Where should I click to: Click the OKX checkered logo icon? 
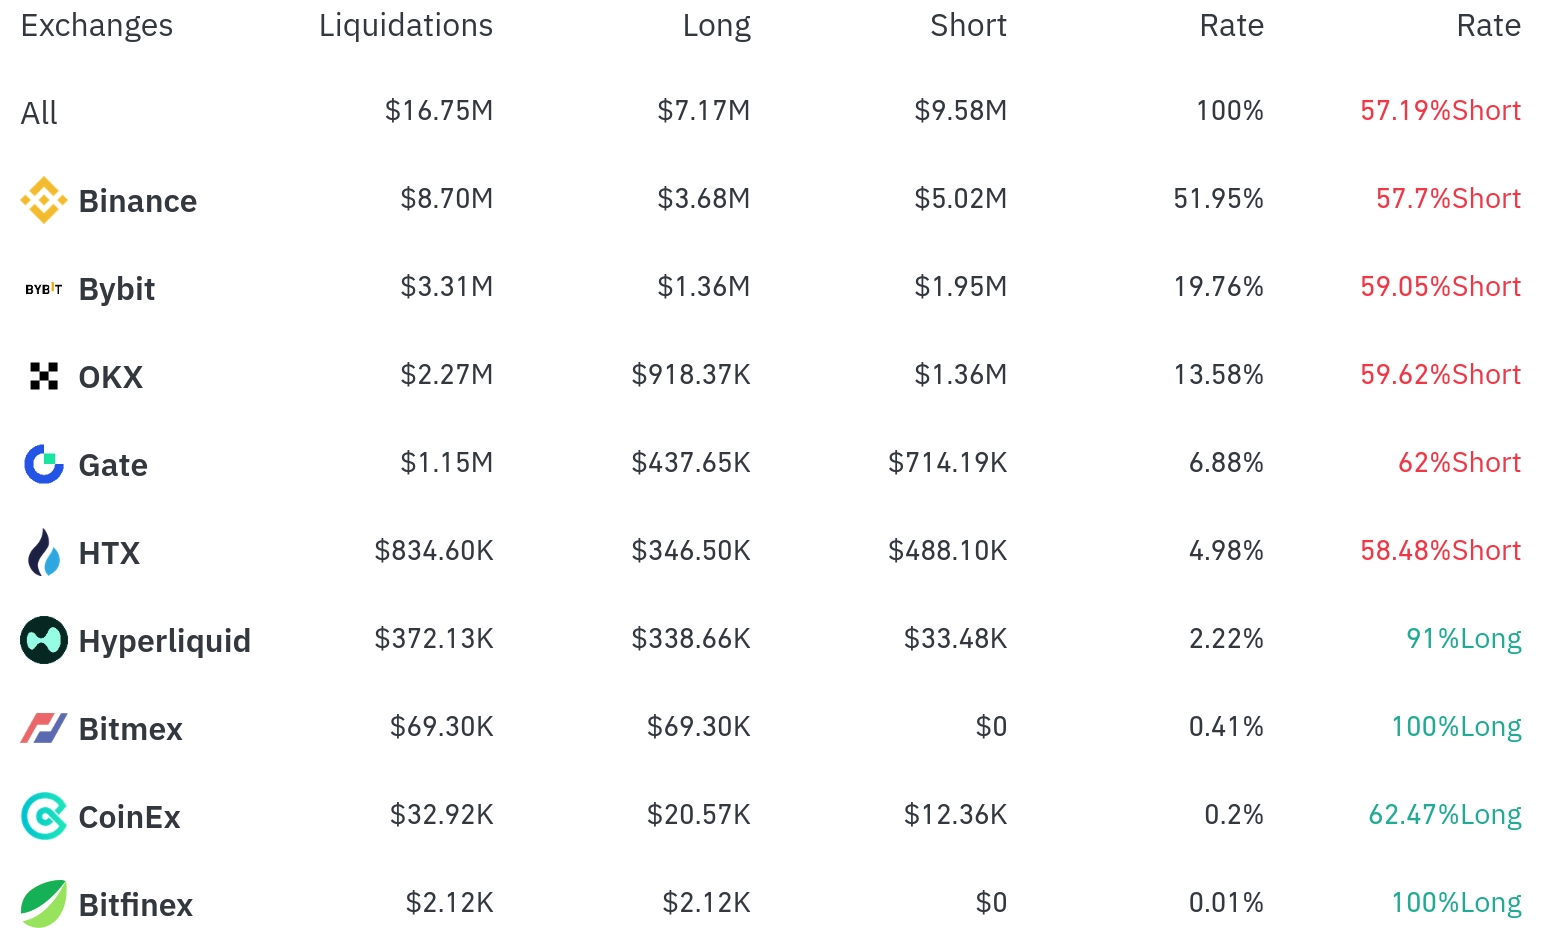coord(43,376)
